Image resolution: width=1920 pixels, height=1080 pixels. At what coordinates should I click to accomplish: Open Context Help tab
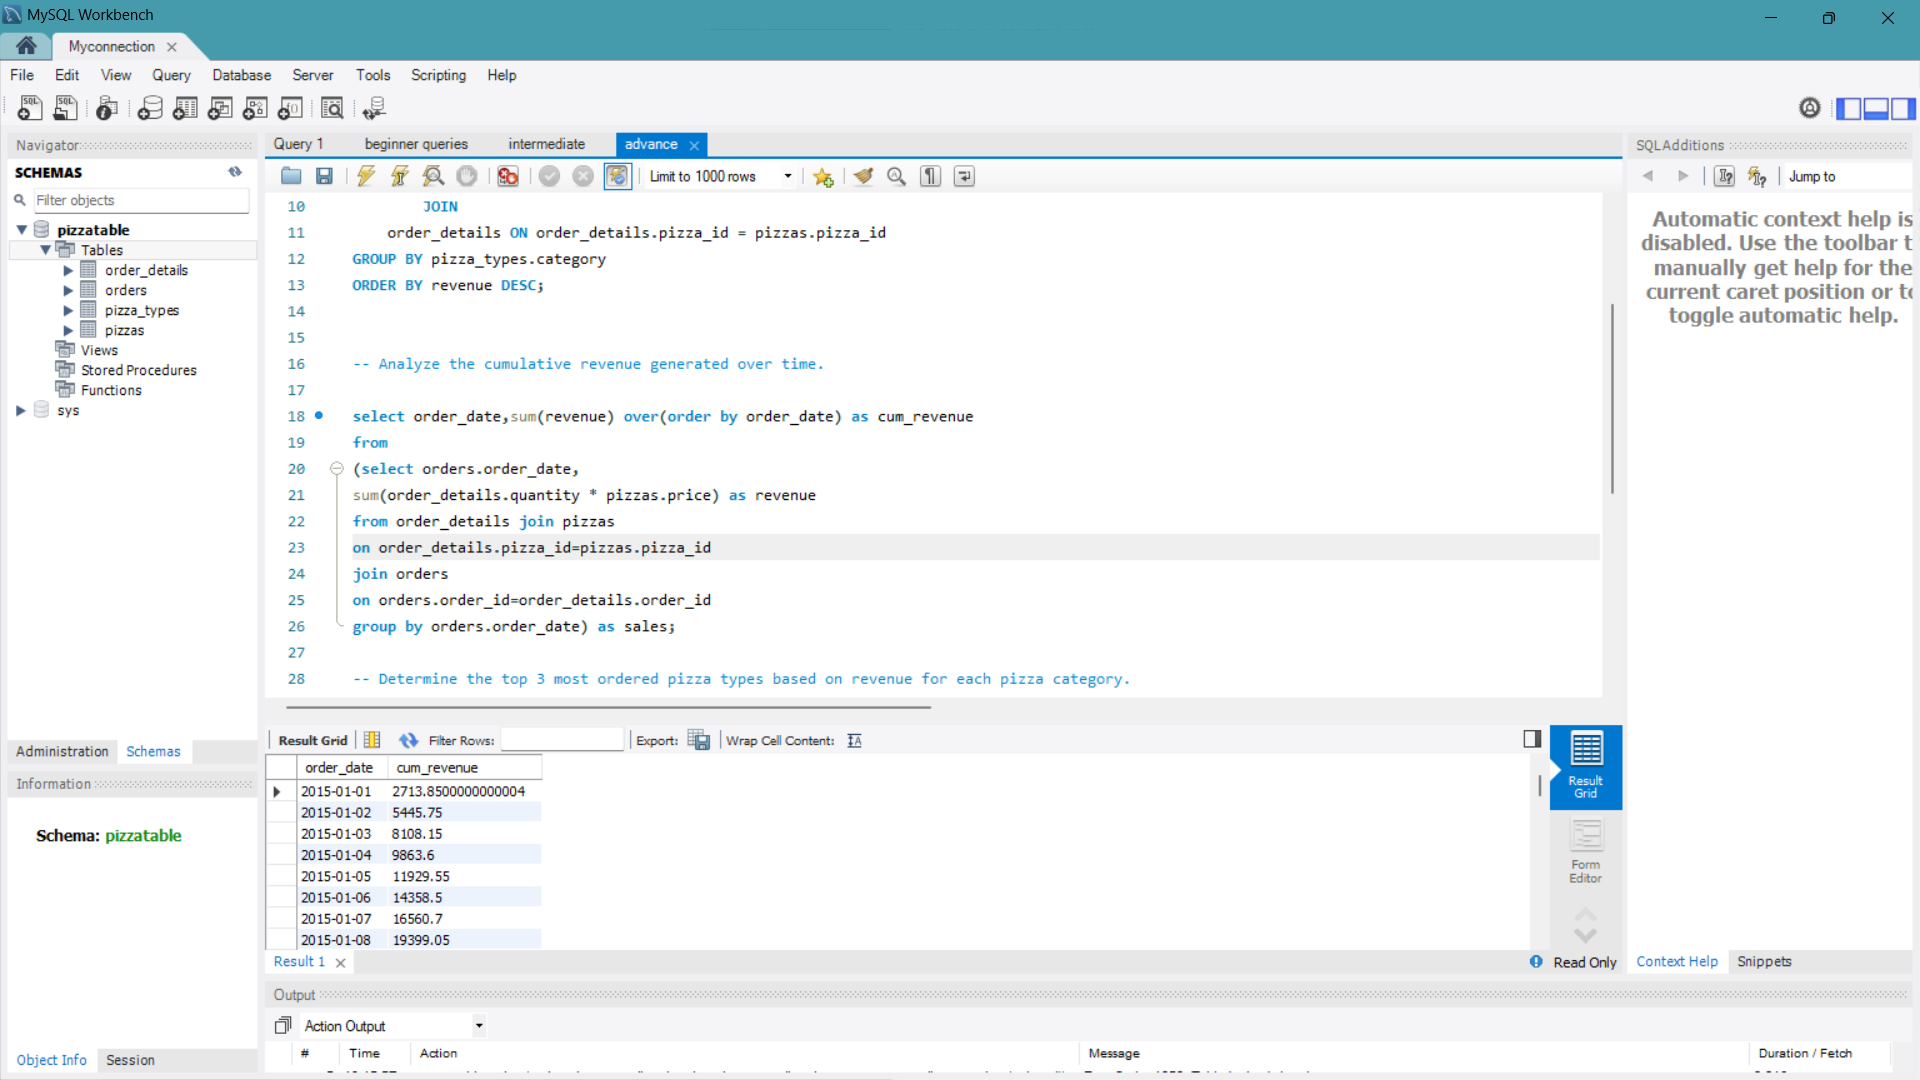coord(1677,961)
